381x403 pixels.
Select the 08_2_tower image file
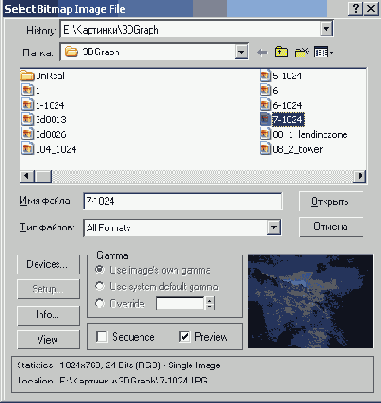pos(292,149)
